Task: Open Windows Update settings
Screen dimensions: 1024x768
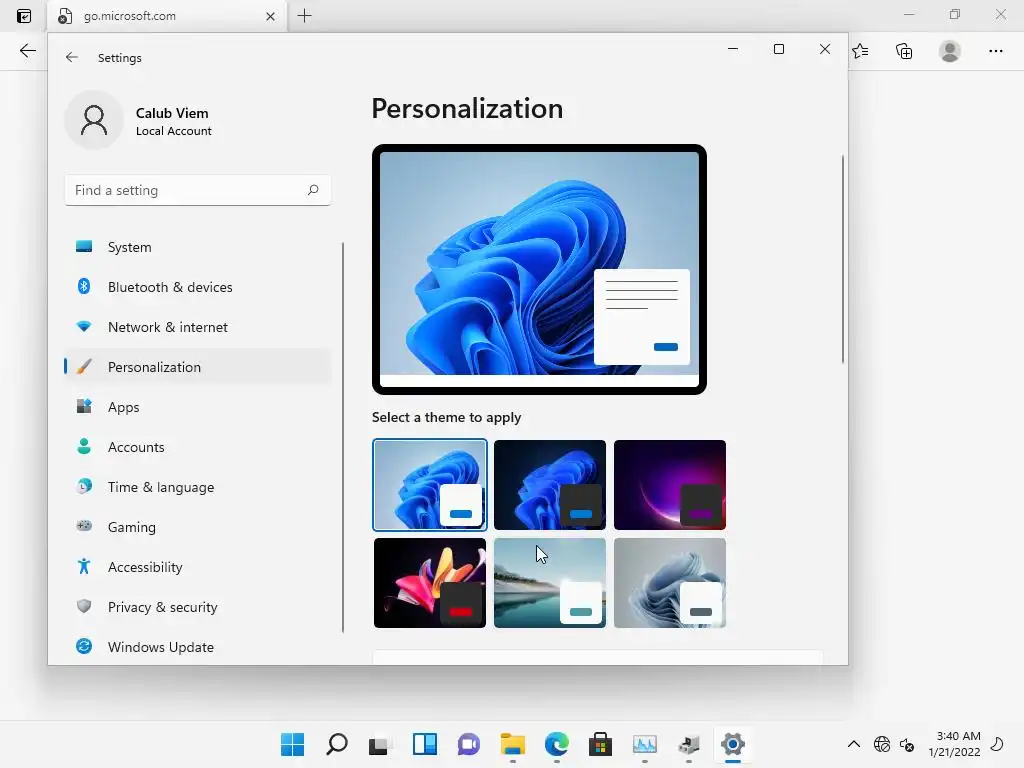Action: click(x=197, y=647)
